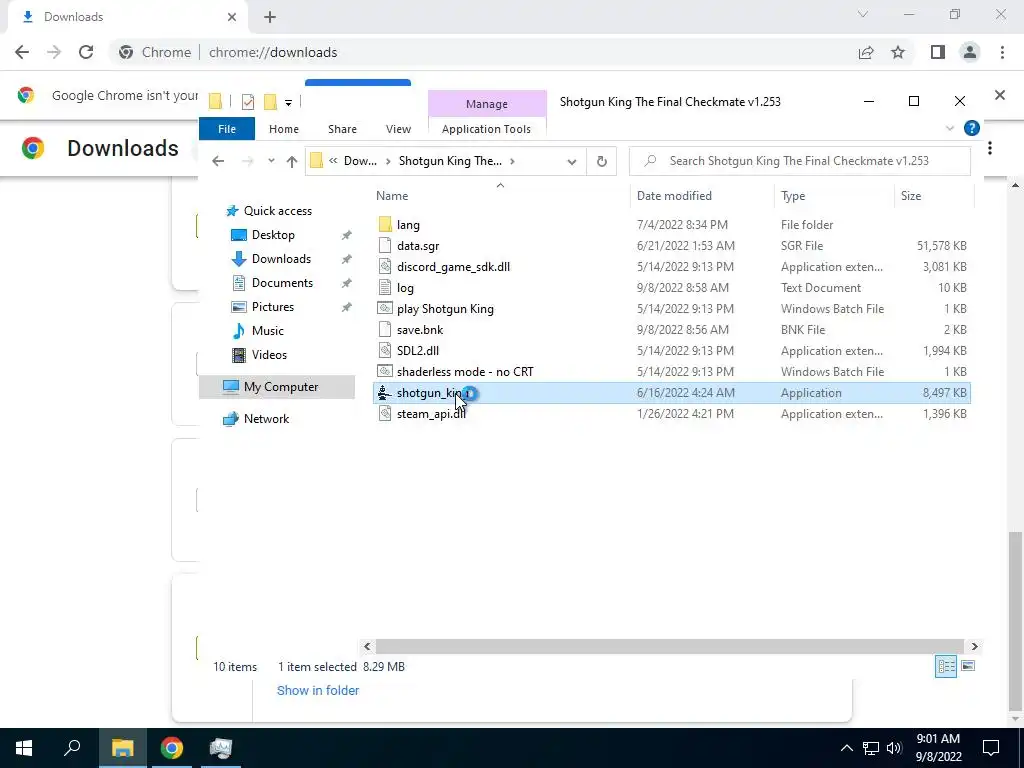
Task: Show hidden breadcrumb path segments
Action: click(333, 161)
